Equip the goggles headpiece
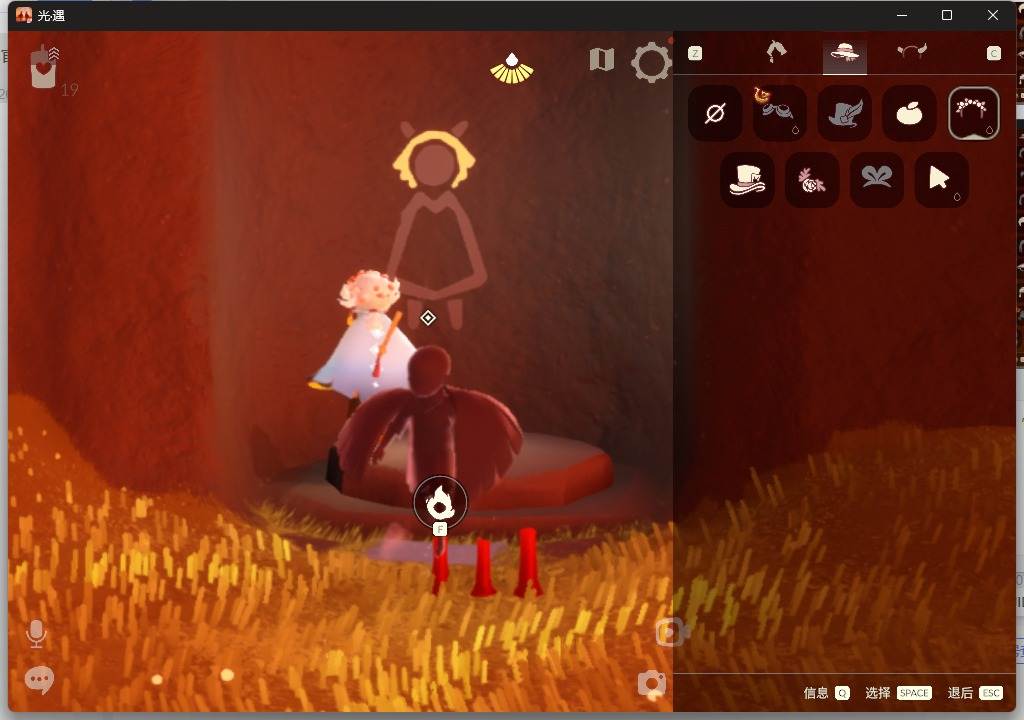 click(779, 113)
